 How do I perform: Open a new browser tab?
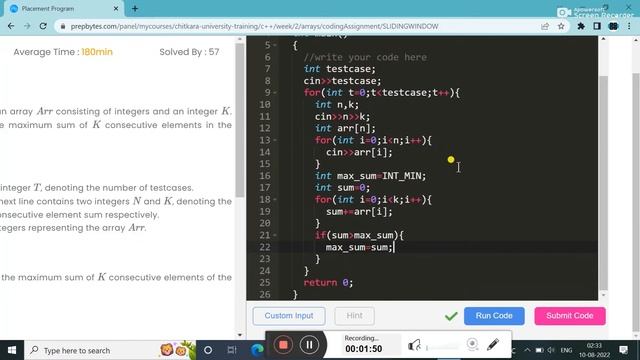pyautogui.click(x=135, y=9)
